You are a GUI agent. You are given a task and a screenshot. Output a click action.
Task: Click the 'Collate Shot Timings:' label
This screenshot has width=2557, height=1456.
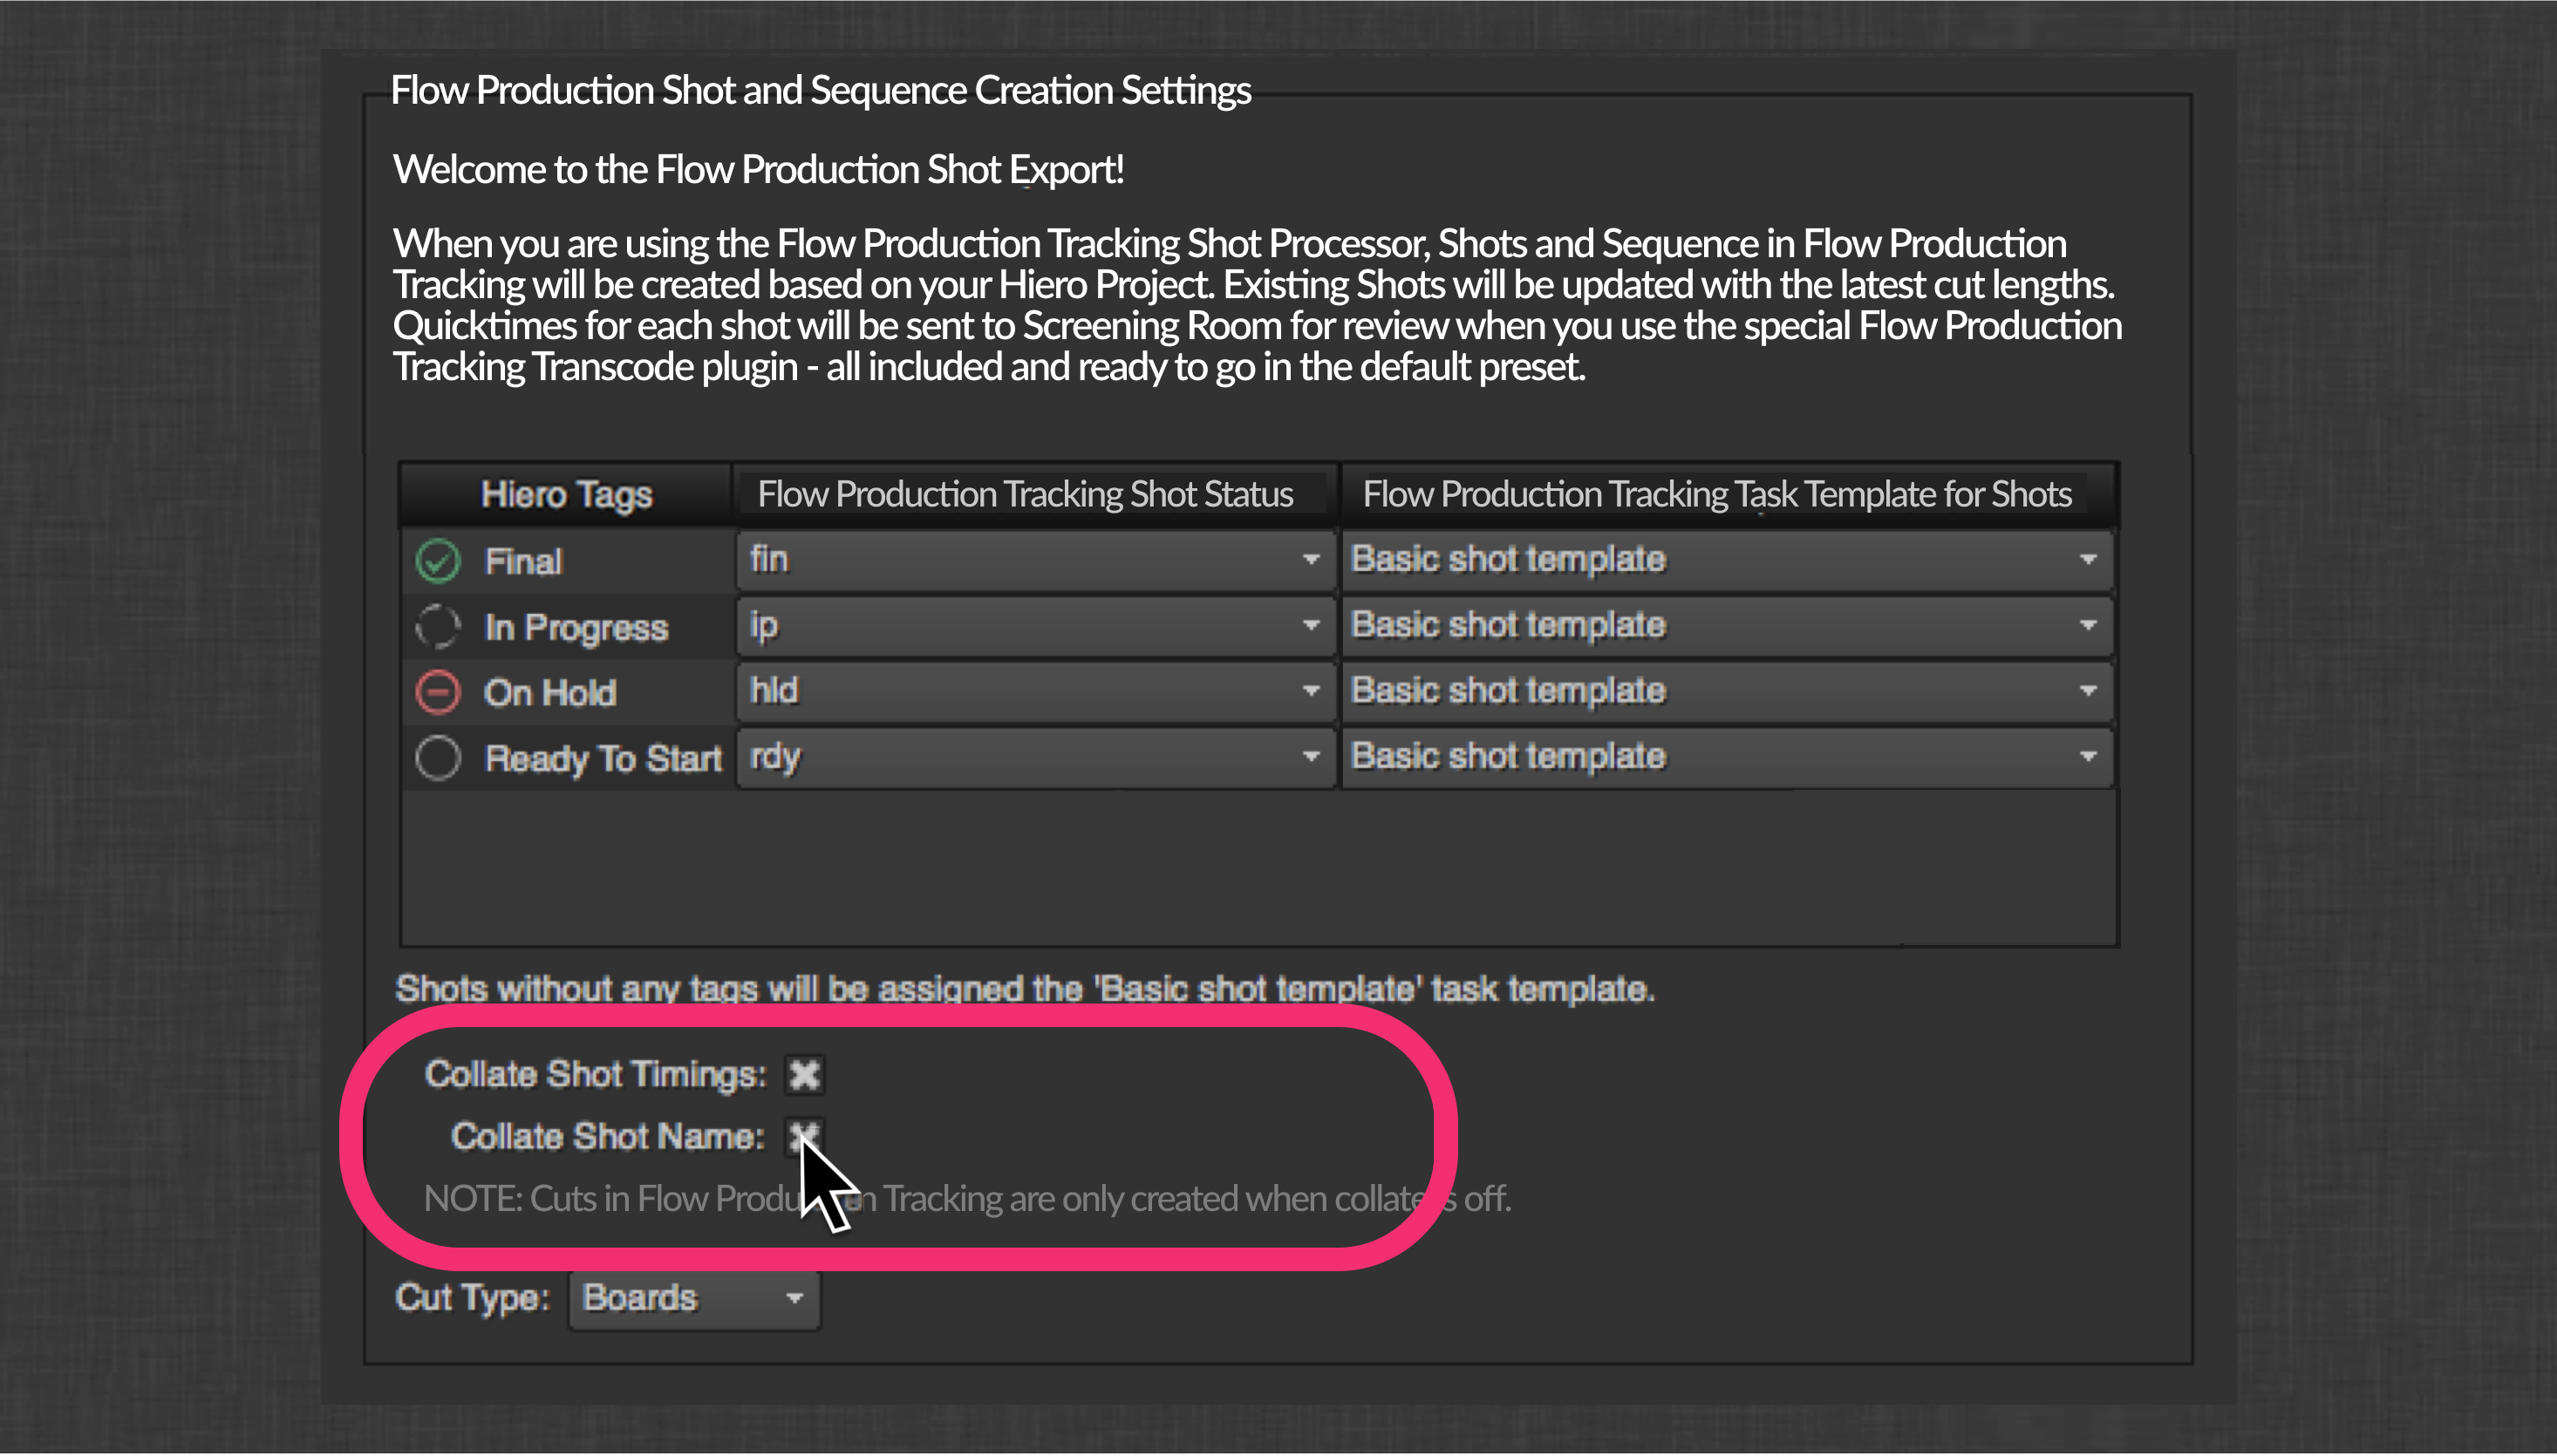596,1075
